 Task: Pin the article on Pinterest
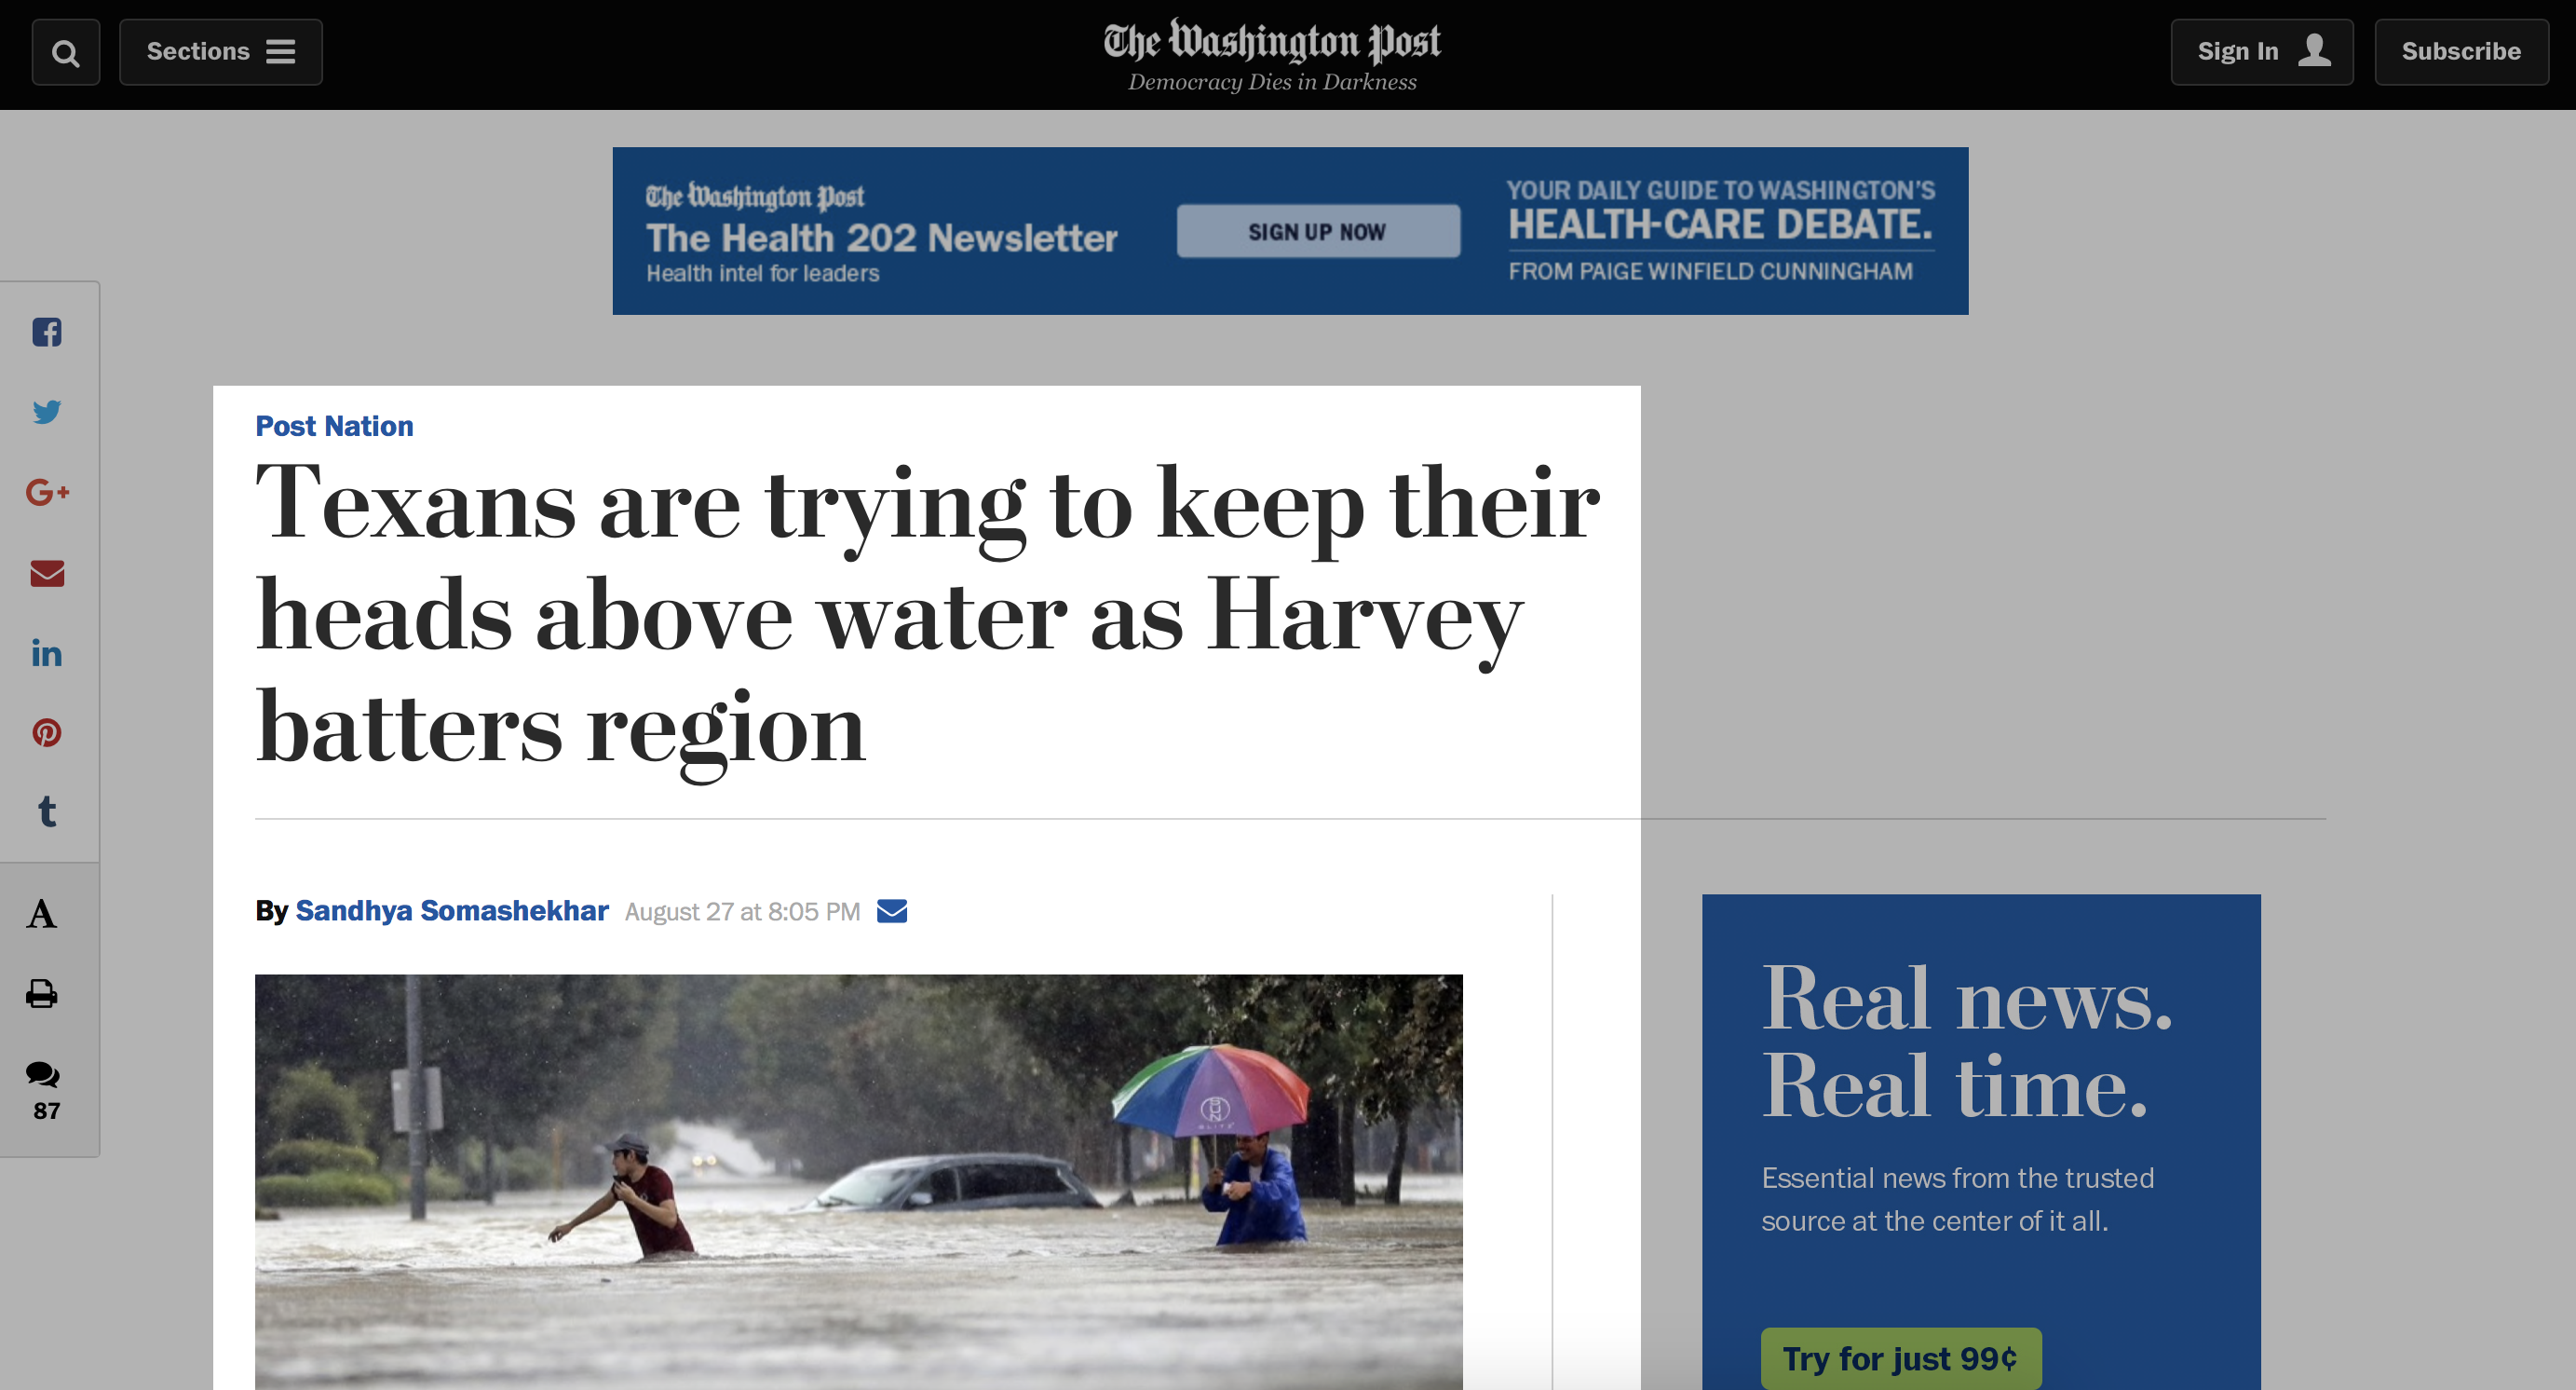pos(47,733)
